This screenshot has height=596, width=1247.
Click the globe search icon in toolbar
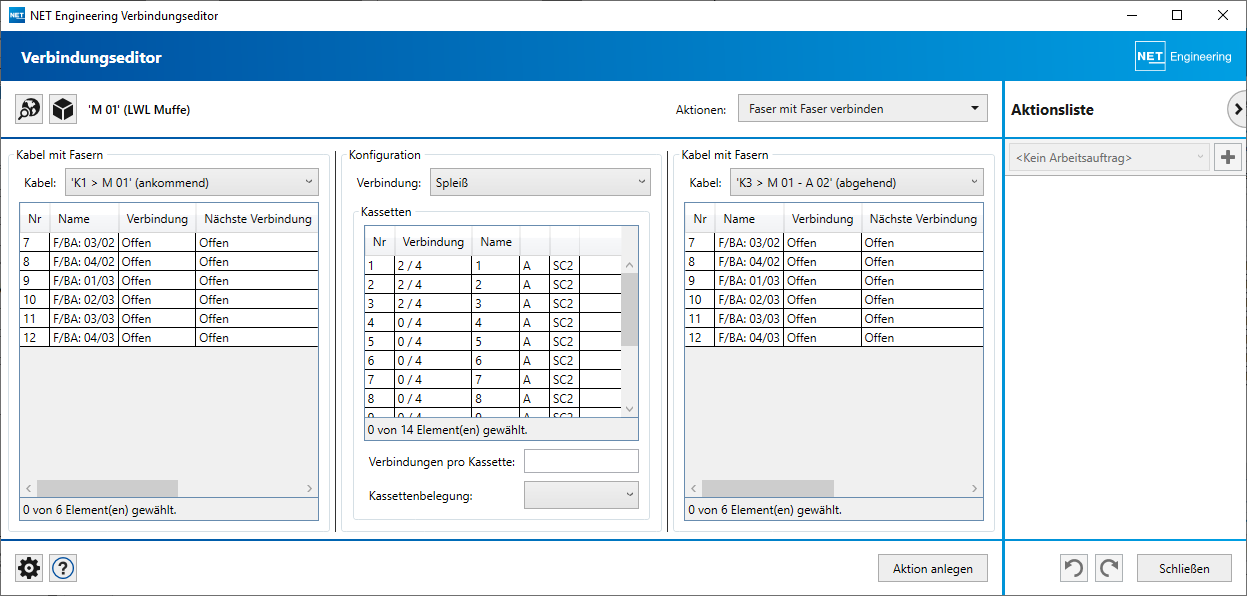[29, 109]
